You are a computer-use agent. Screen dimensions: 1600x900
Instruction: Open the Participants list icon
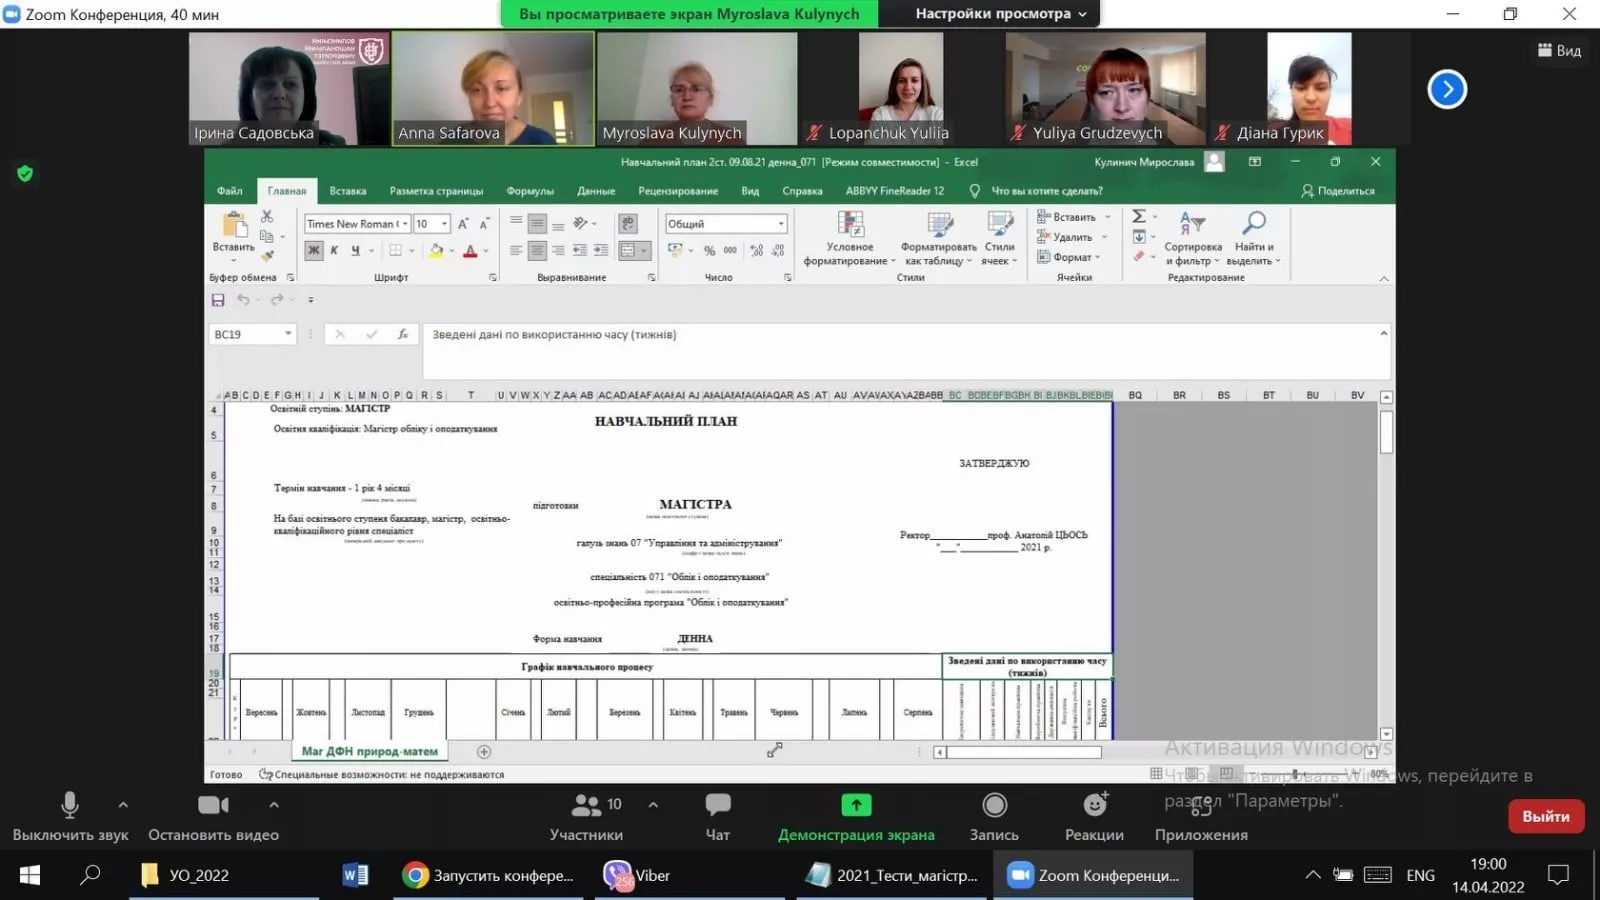tap(586, 805)
